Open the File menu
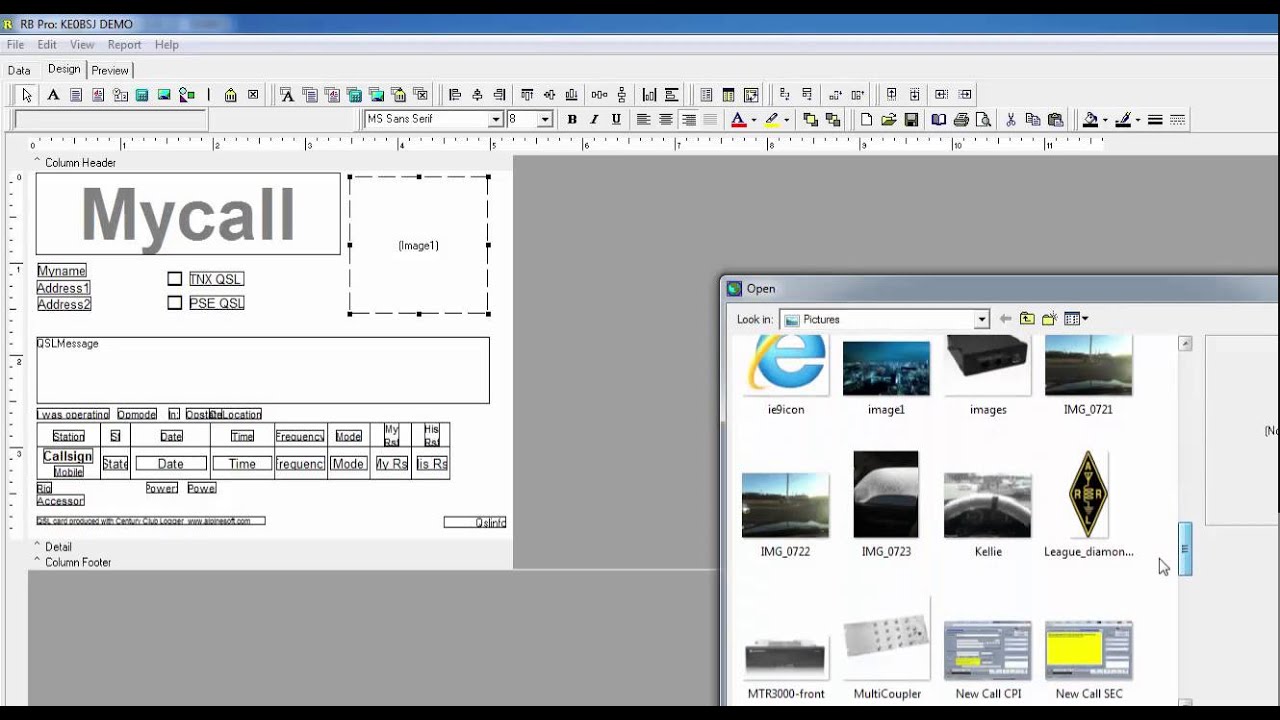Image resolution: width=1280 pixels, height=720 pixels. coord(15,45)
